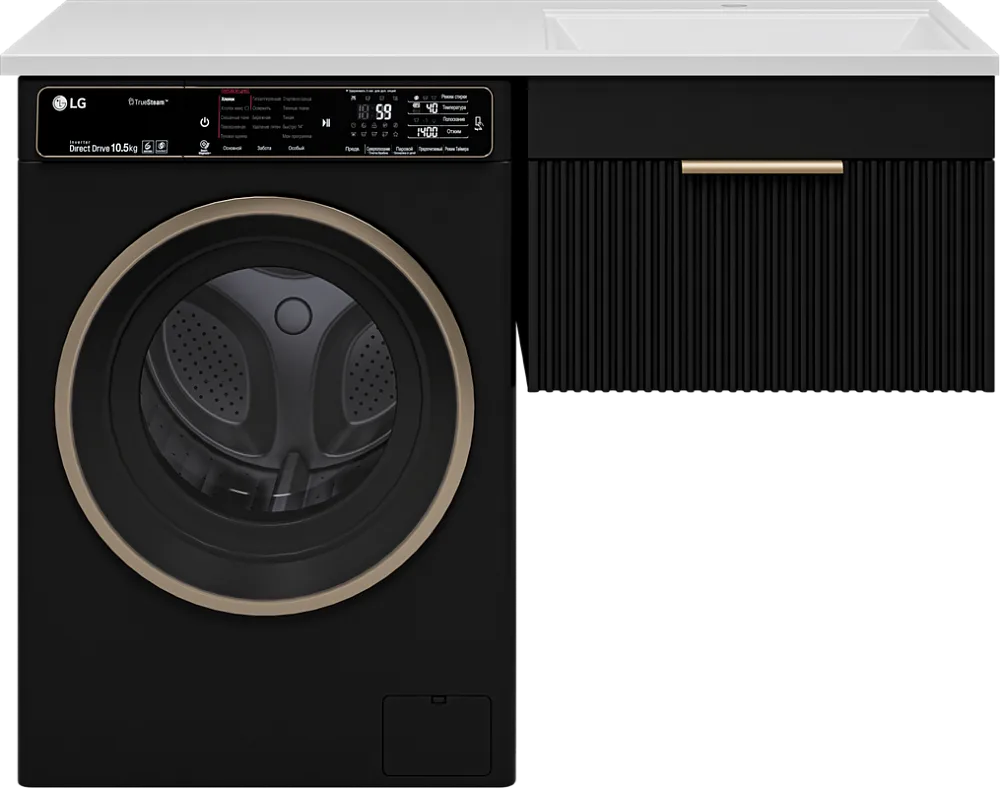Image resolution: width=1000 pixels, height=788 pixels.
Task: Tap the remote start phone icon
Action: [x=479, y=123]
